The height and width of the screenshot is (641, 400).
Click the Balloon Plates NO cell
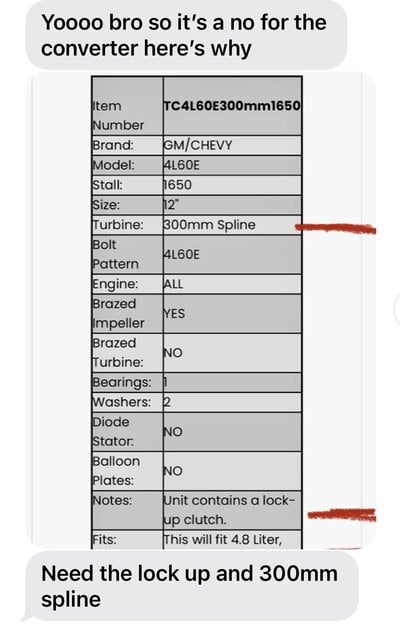(232, 471)
